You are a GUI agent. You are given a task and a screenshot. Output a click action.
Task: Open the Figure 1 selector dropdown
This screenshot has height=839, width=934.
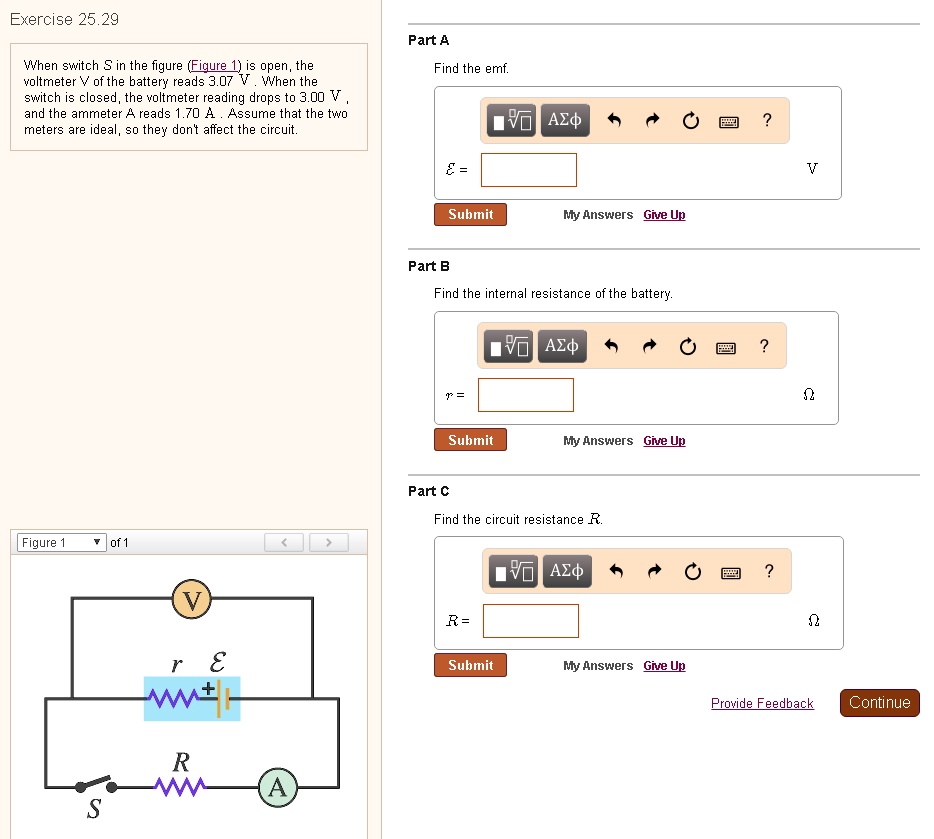tap(60, 542)
